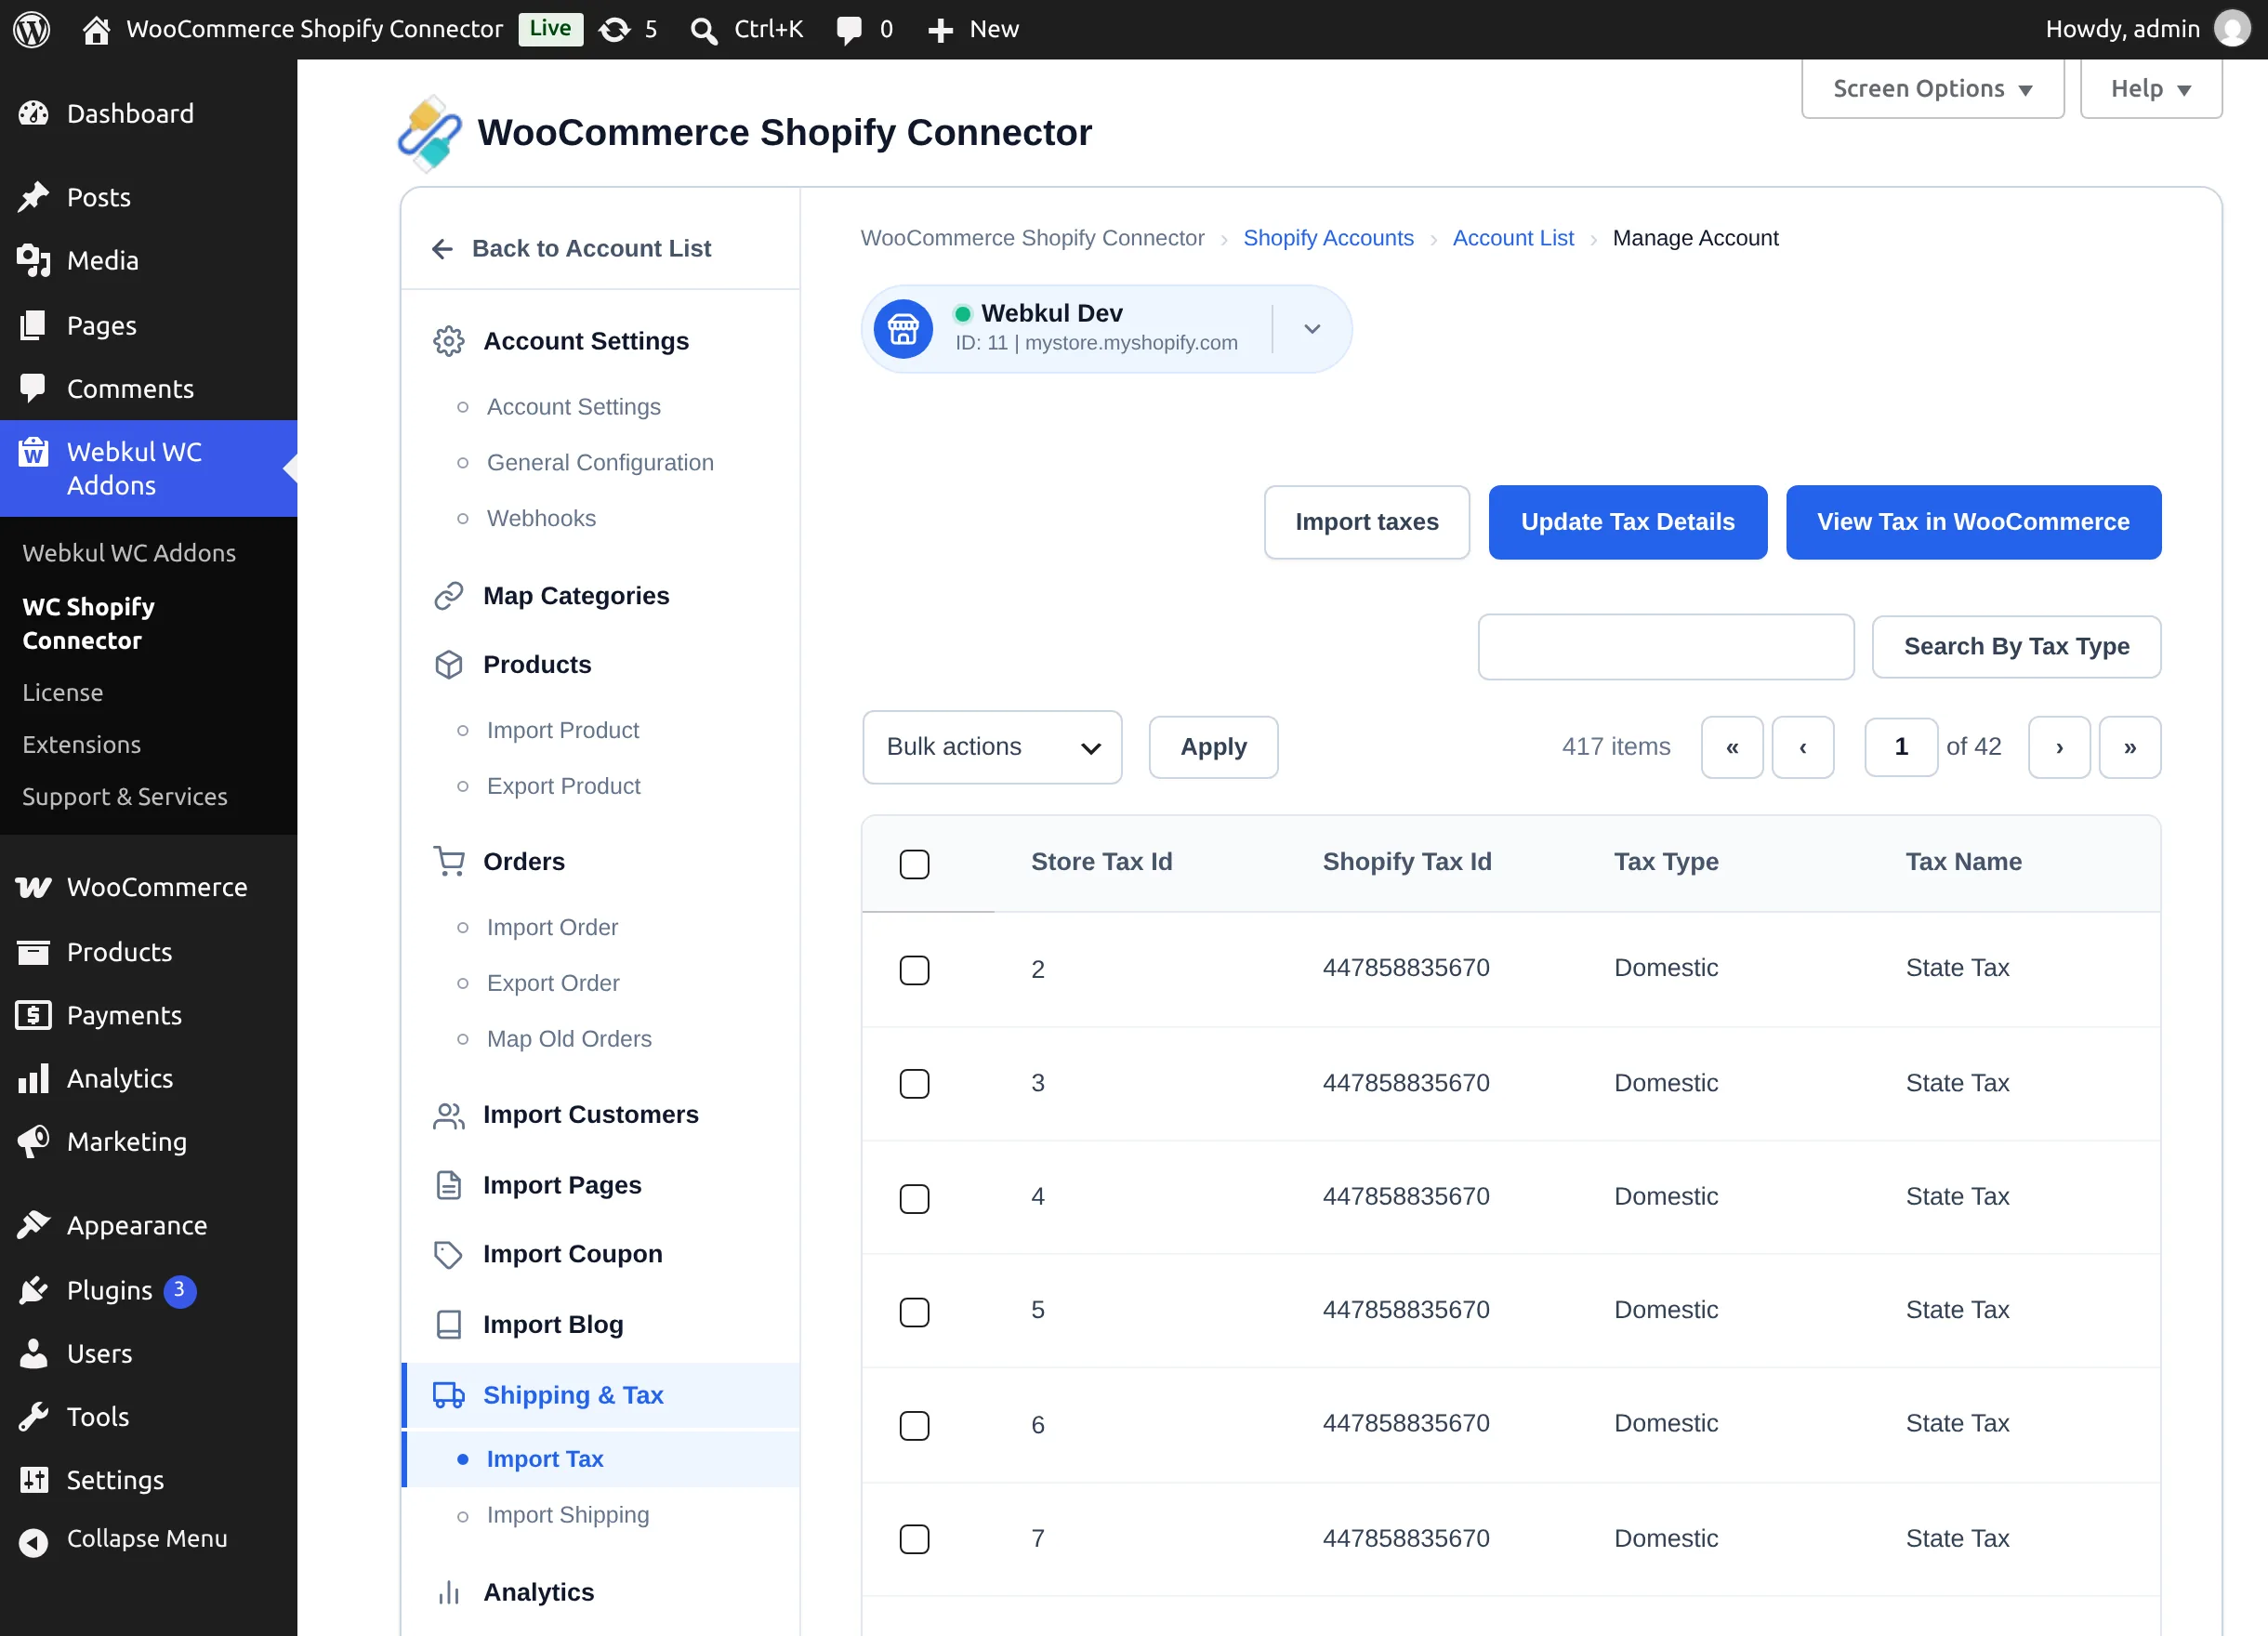
Task: Check the row with Store Tax Id 3
Action: tap(914, 1084)
